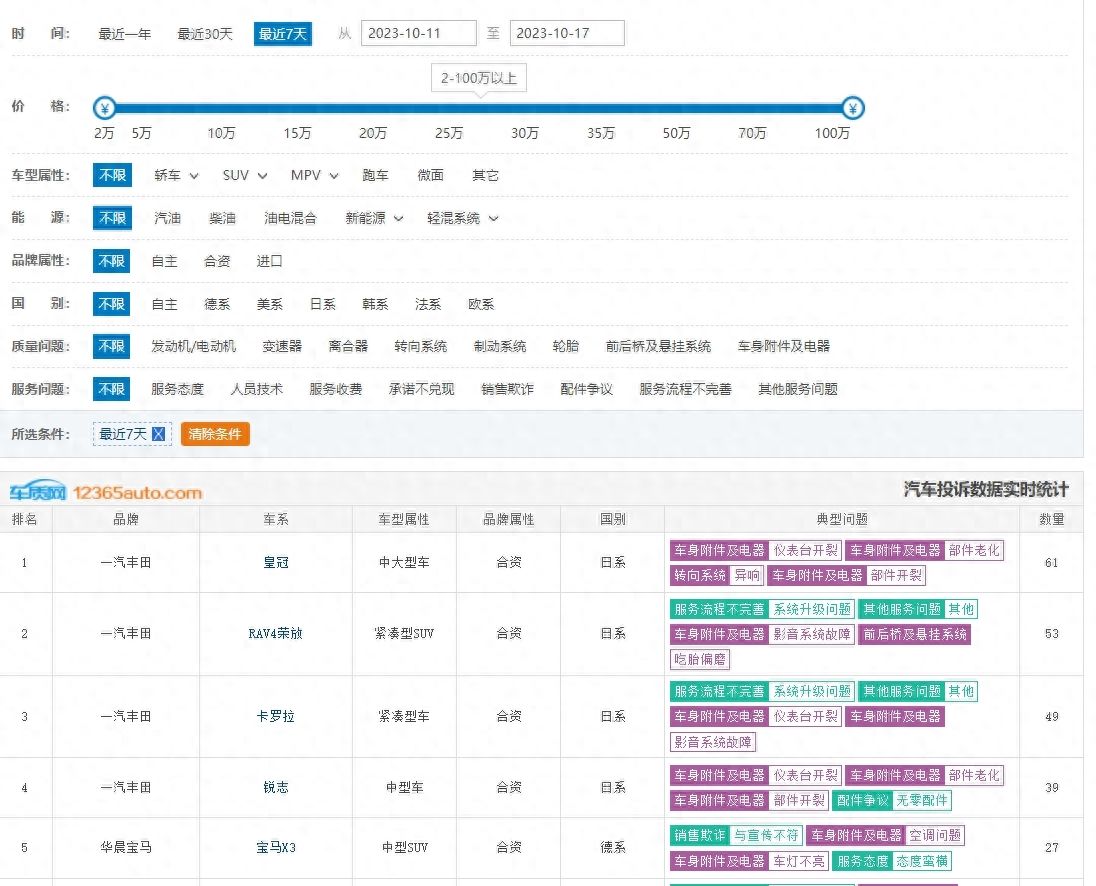Select 前后桥及悬挂系统 in the 质量问题 row

[x=658, y=346]
